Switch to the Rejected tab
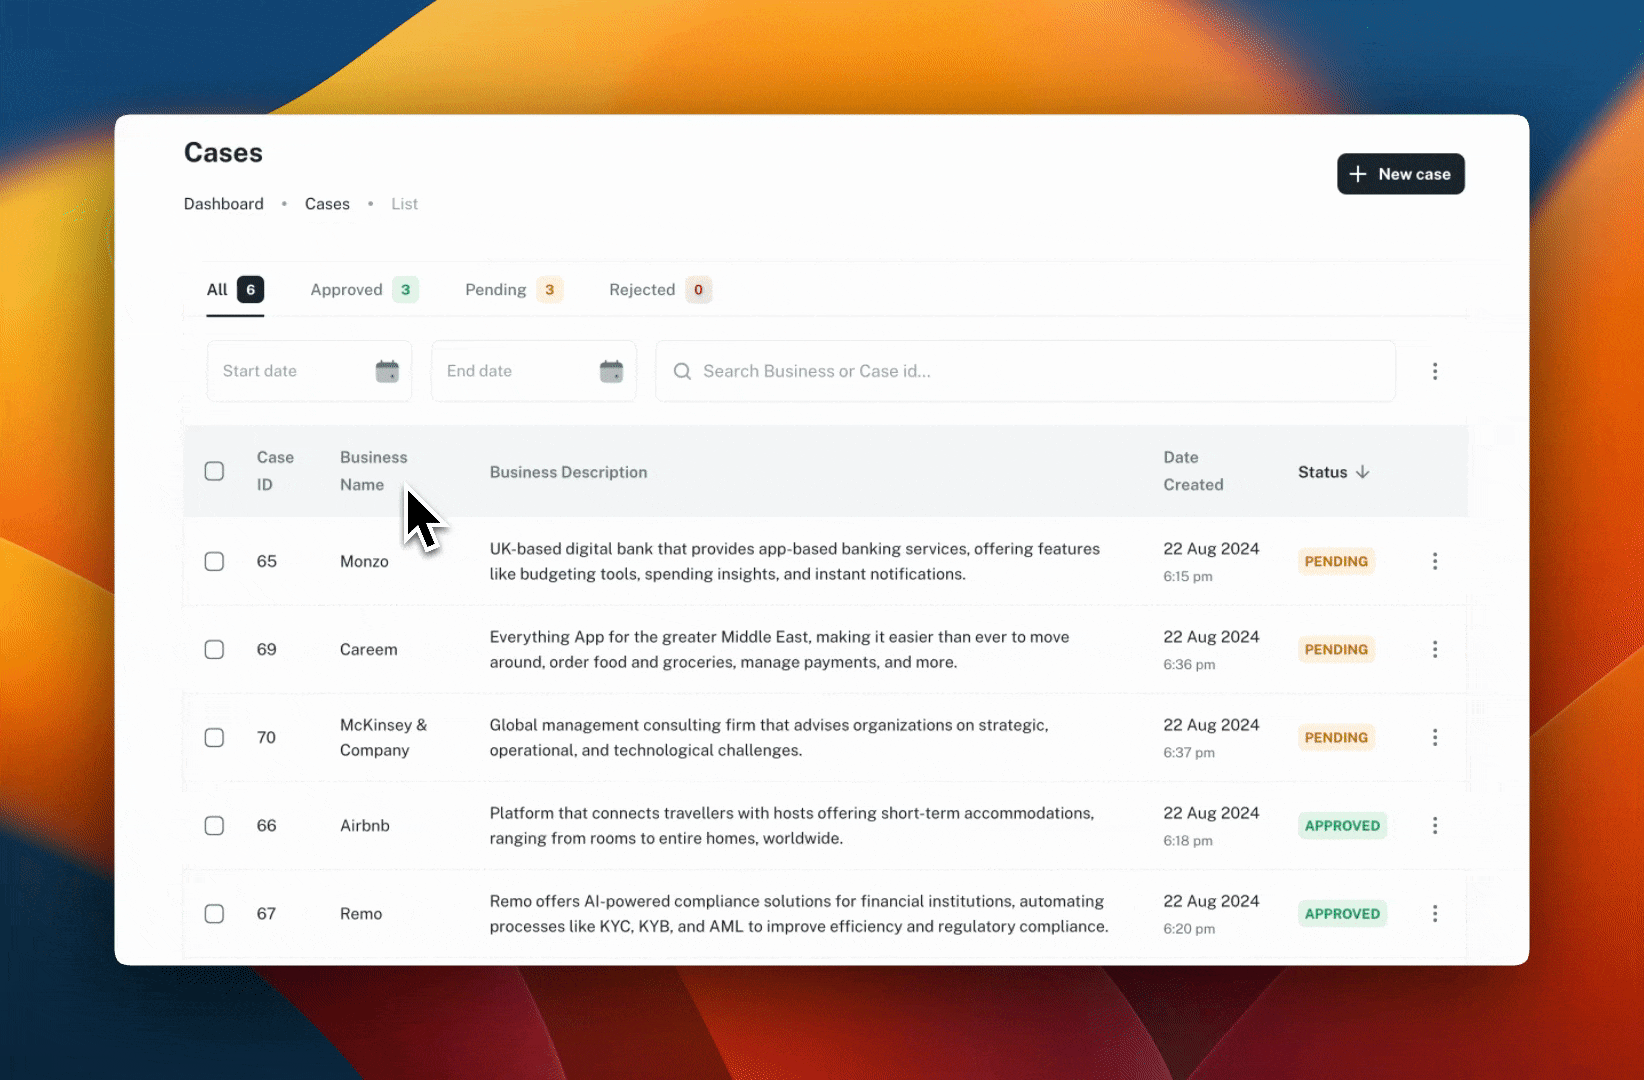1644x1080 pixels. click(x=660, y=290)
